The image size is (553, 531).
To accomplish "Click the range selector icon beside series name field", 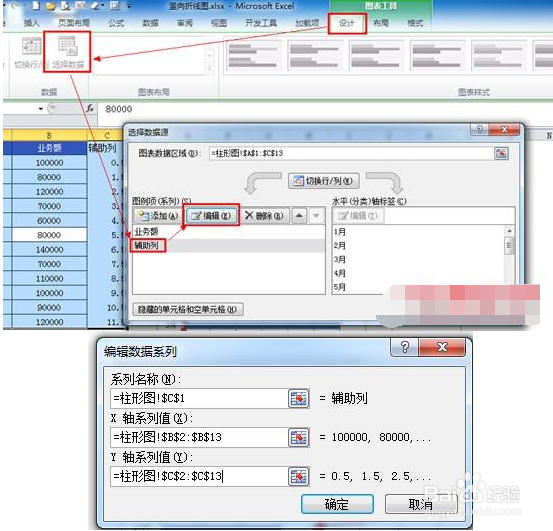I will pyautogui.click(x=299, y=398).
